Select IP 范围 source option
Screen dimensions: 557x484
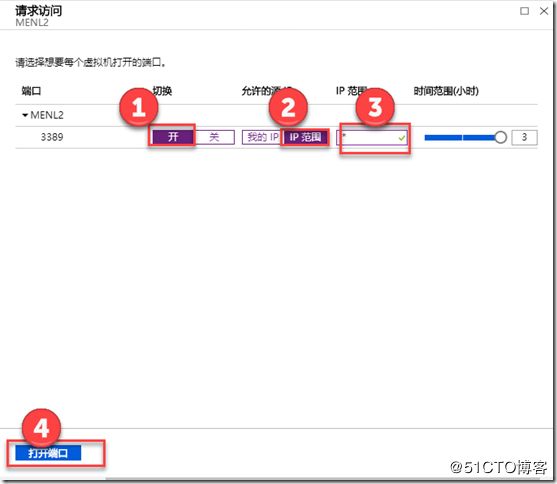pos(305,137)
